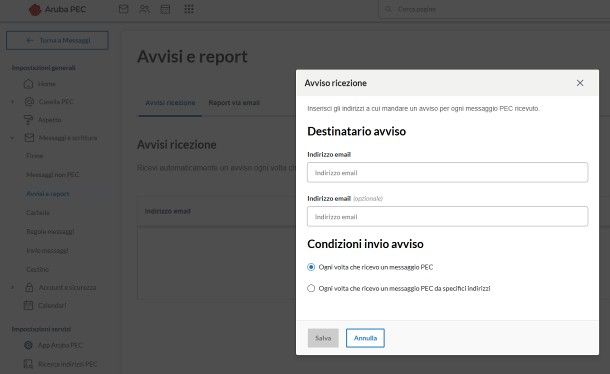Click the Calendari icon in sidebar
The height and width of the screenshot is (374, 610).
[28, 306]
